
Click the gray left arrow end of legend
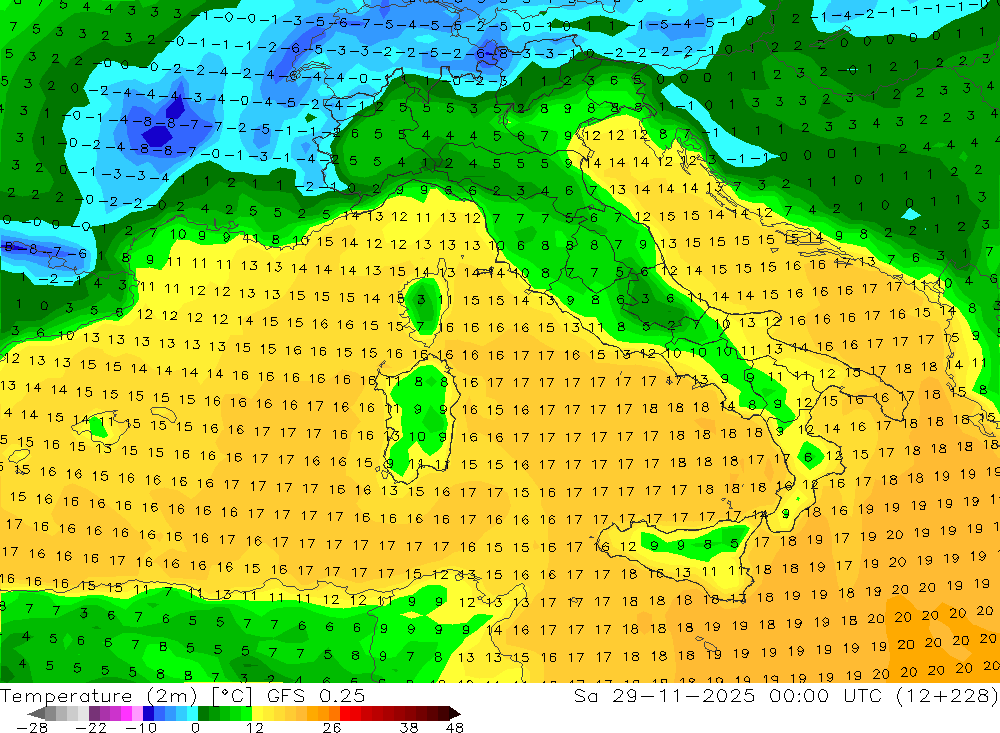pos(36,714)
